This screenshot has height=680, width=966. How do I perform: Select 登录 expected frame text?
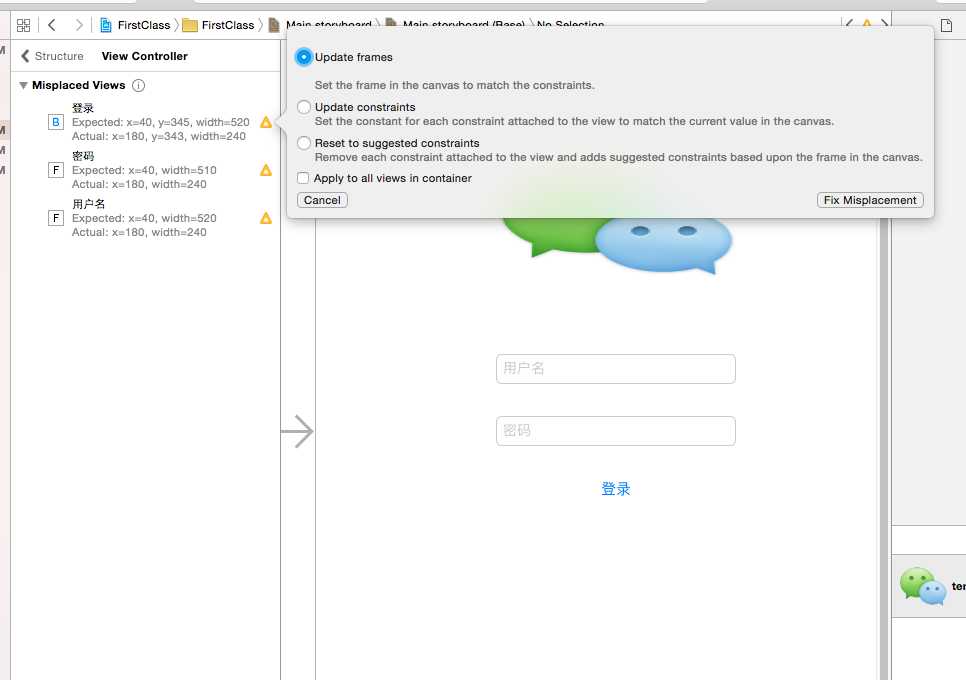161,122
